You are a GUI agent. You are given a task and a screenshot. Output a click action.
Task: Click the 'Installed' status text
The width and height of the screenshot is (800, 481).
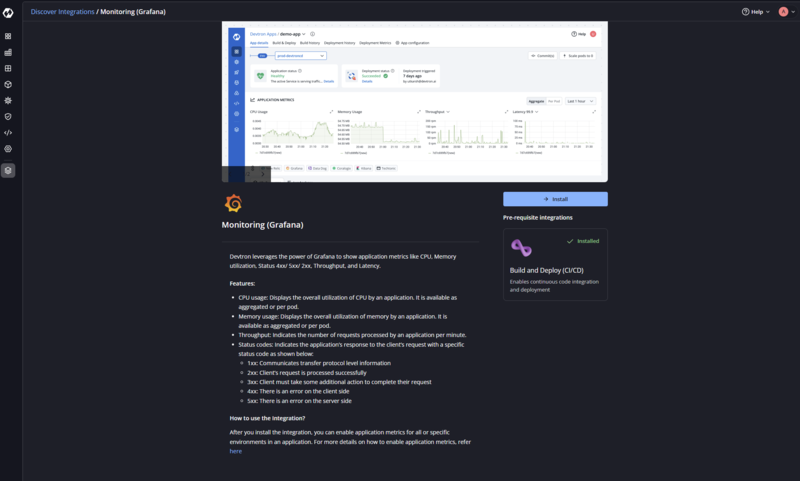coord(588,241)
